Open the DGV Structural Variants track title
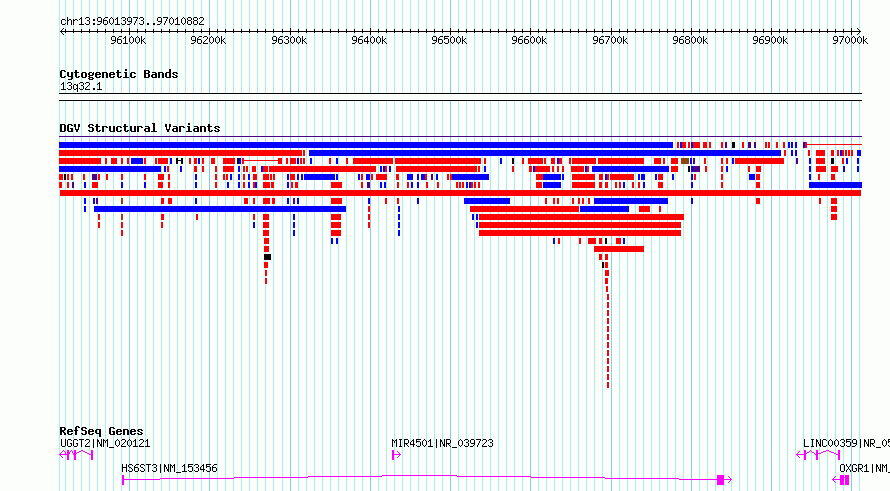The image size is (890, 491). [140, 128]
